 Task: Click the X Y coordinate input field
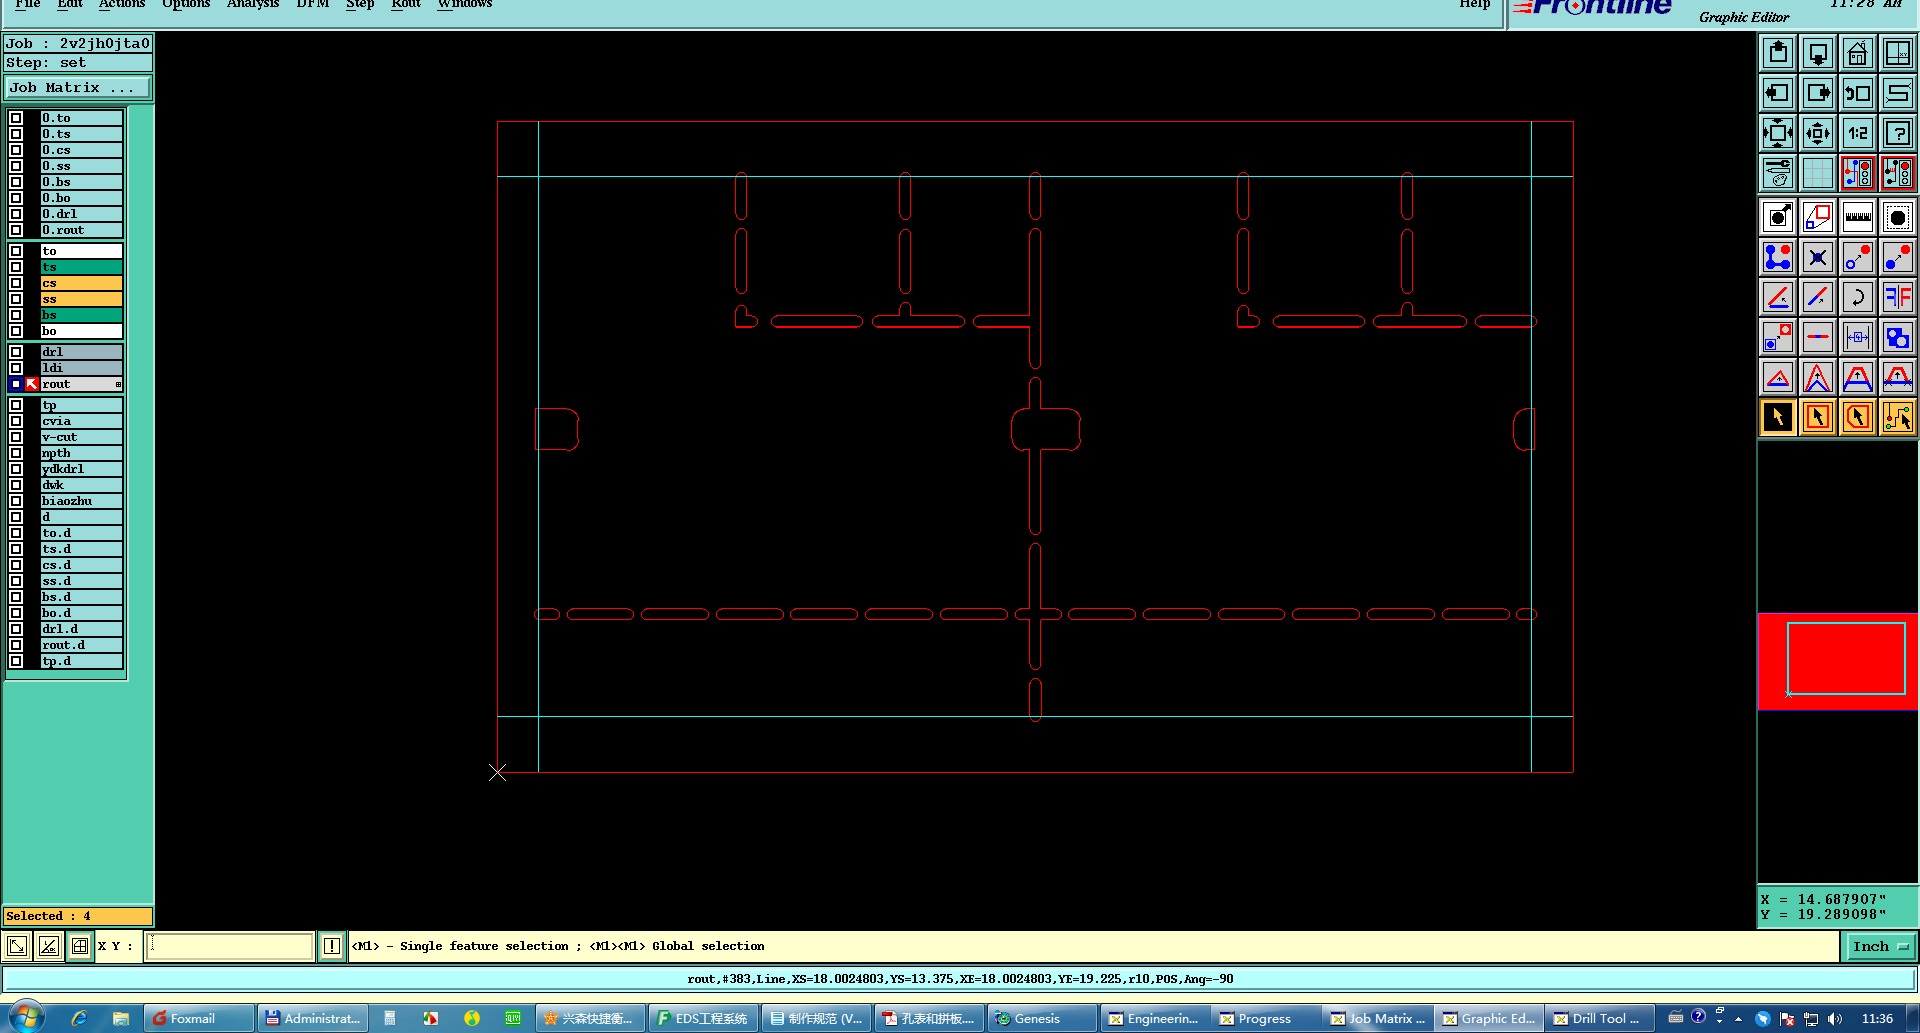click(x=230, y=946)
